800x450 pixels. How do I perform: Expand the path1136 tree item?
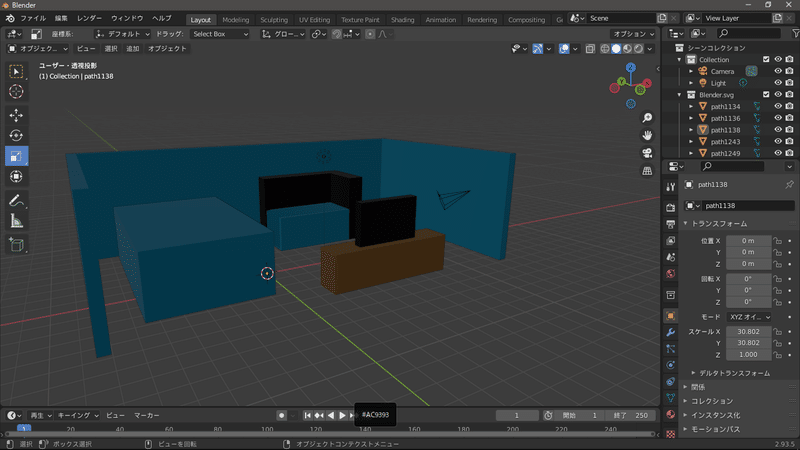click(691, 118)
